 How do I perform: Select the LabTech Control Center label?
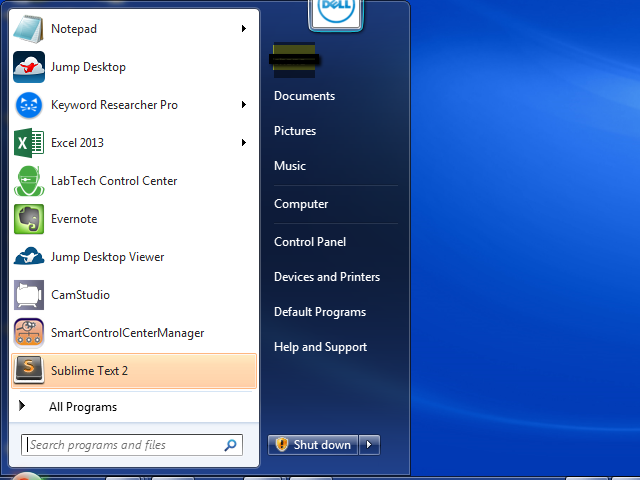click(114, 181)
